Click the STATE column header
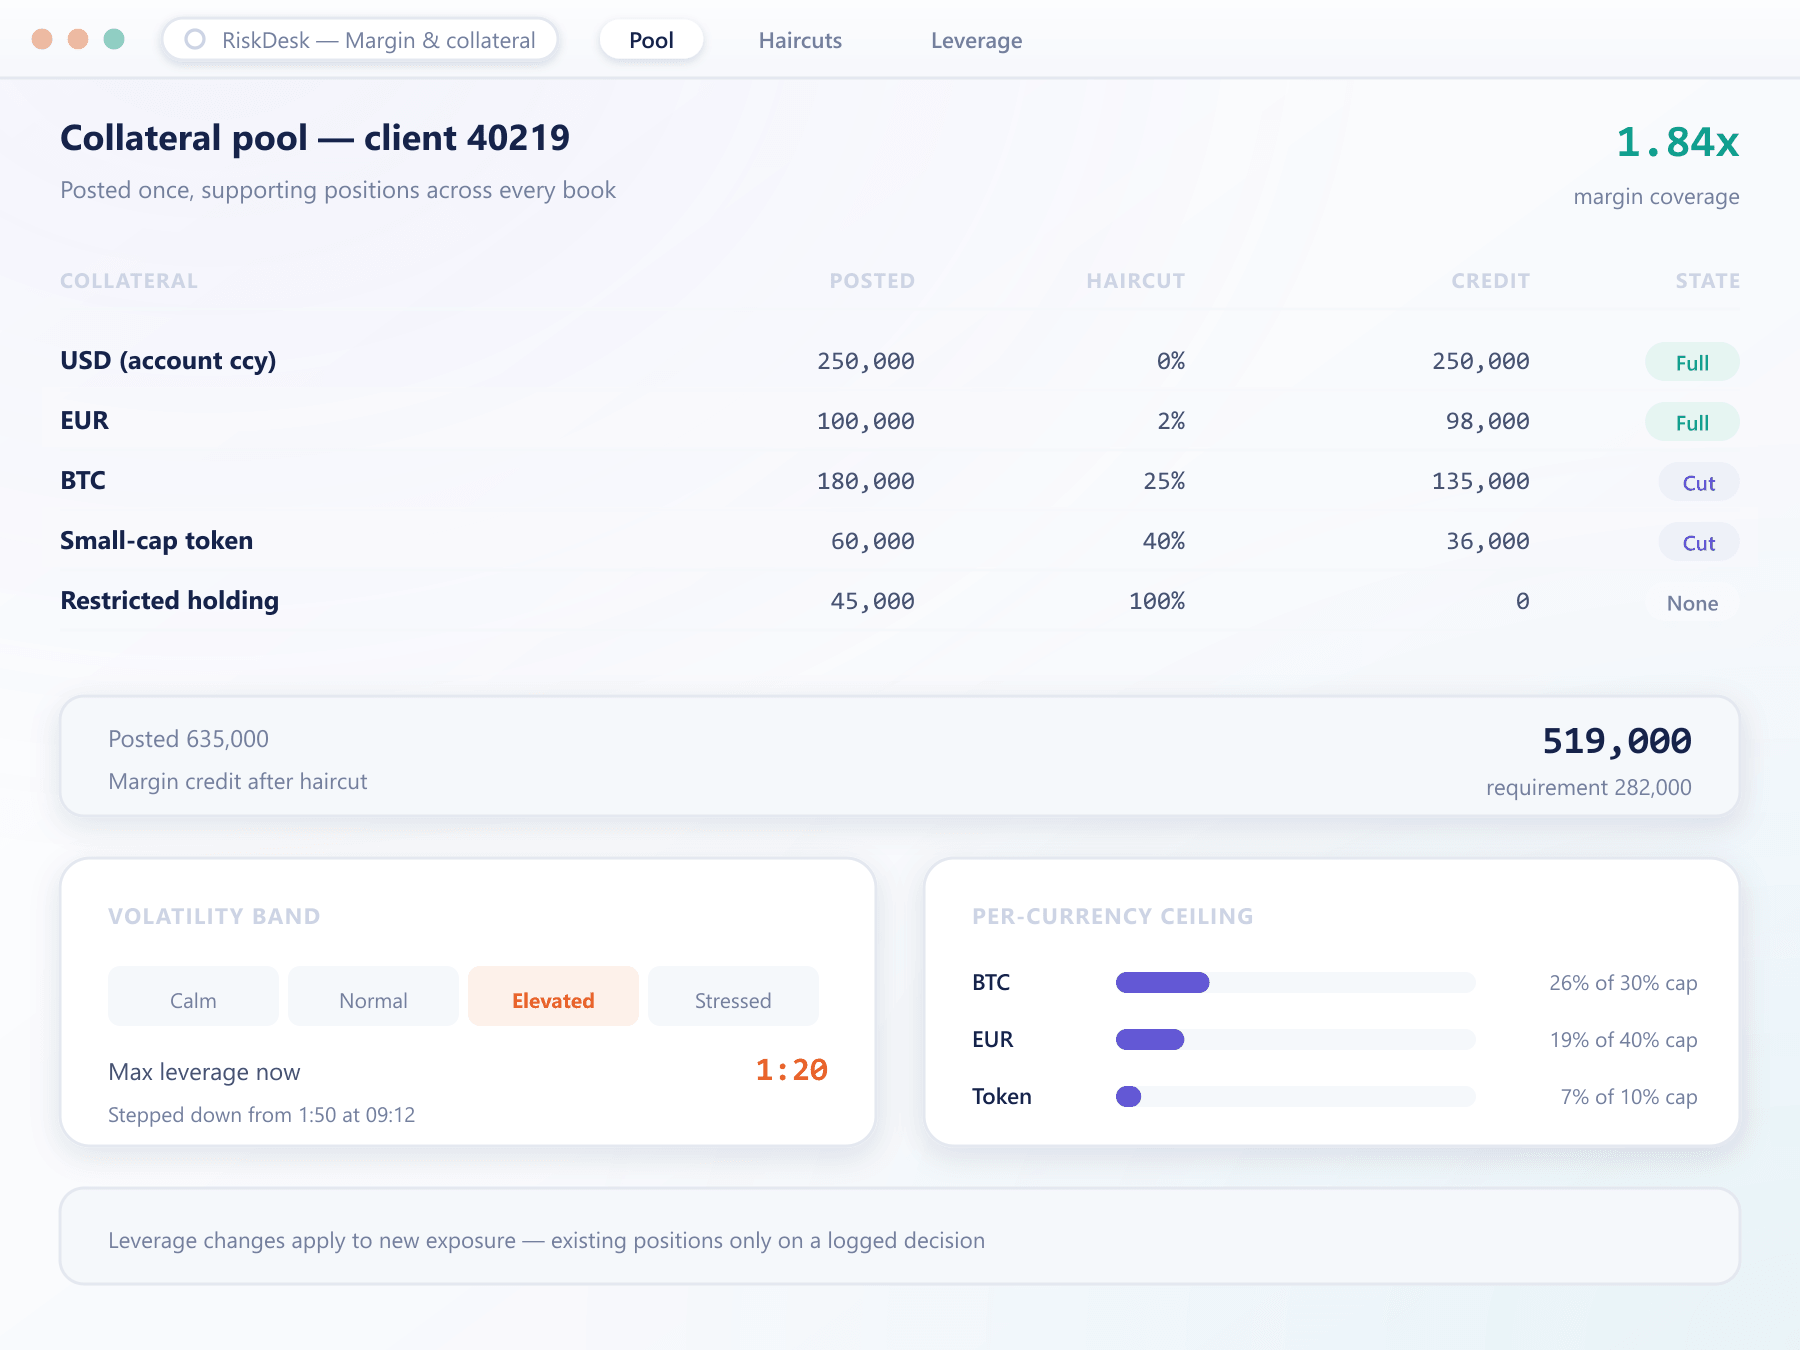Viewport: 1800px width, 1350px height. pyautogui.click(x=1707, y=281)
